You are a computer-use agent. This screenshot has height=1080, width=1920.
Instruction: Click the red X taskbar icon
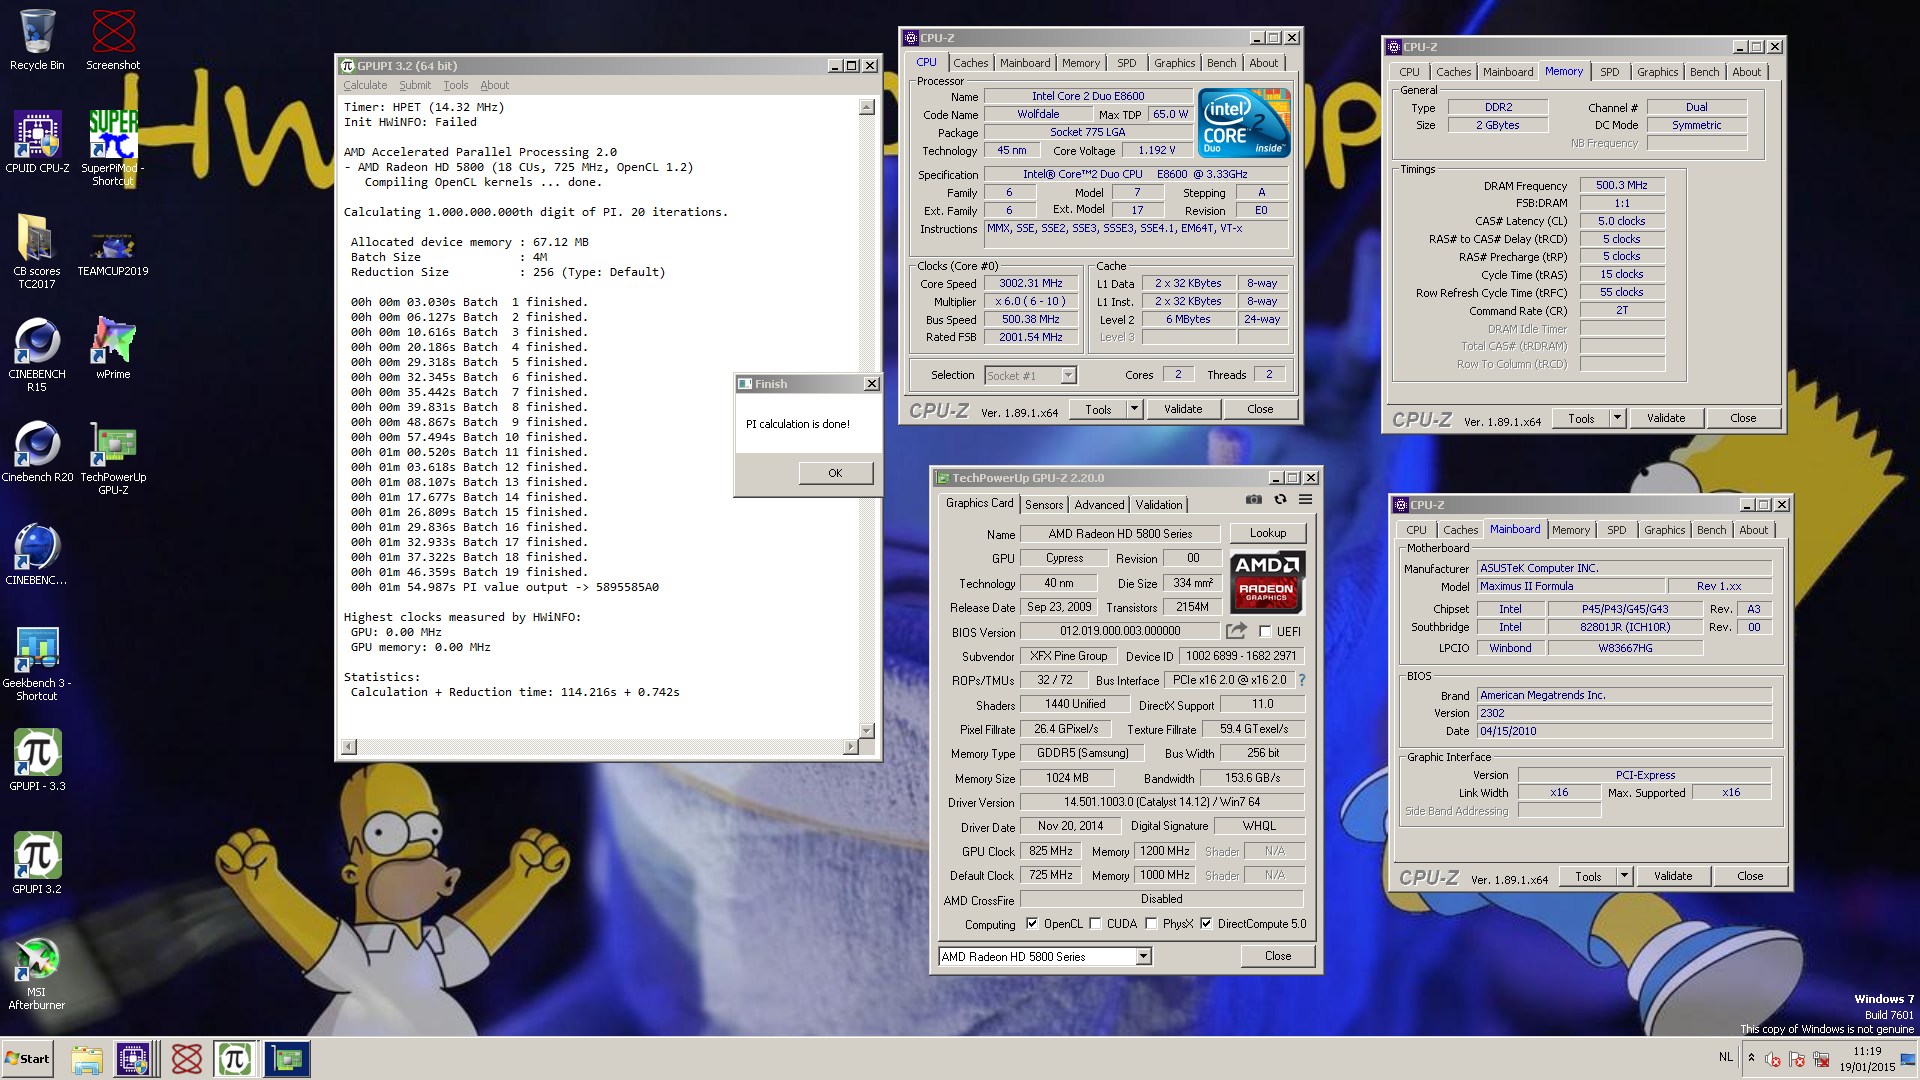click(187, 1059)
